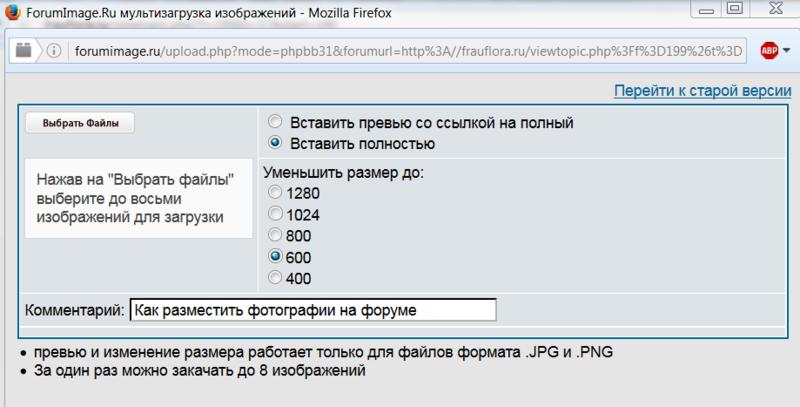Click the forumimage.ru URL address field
The height and width of the screenshot is (407, 800).
[x=400, y=51]
